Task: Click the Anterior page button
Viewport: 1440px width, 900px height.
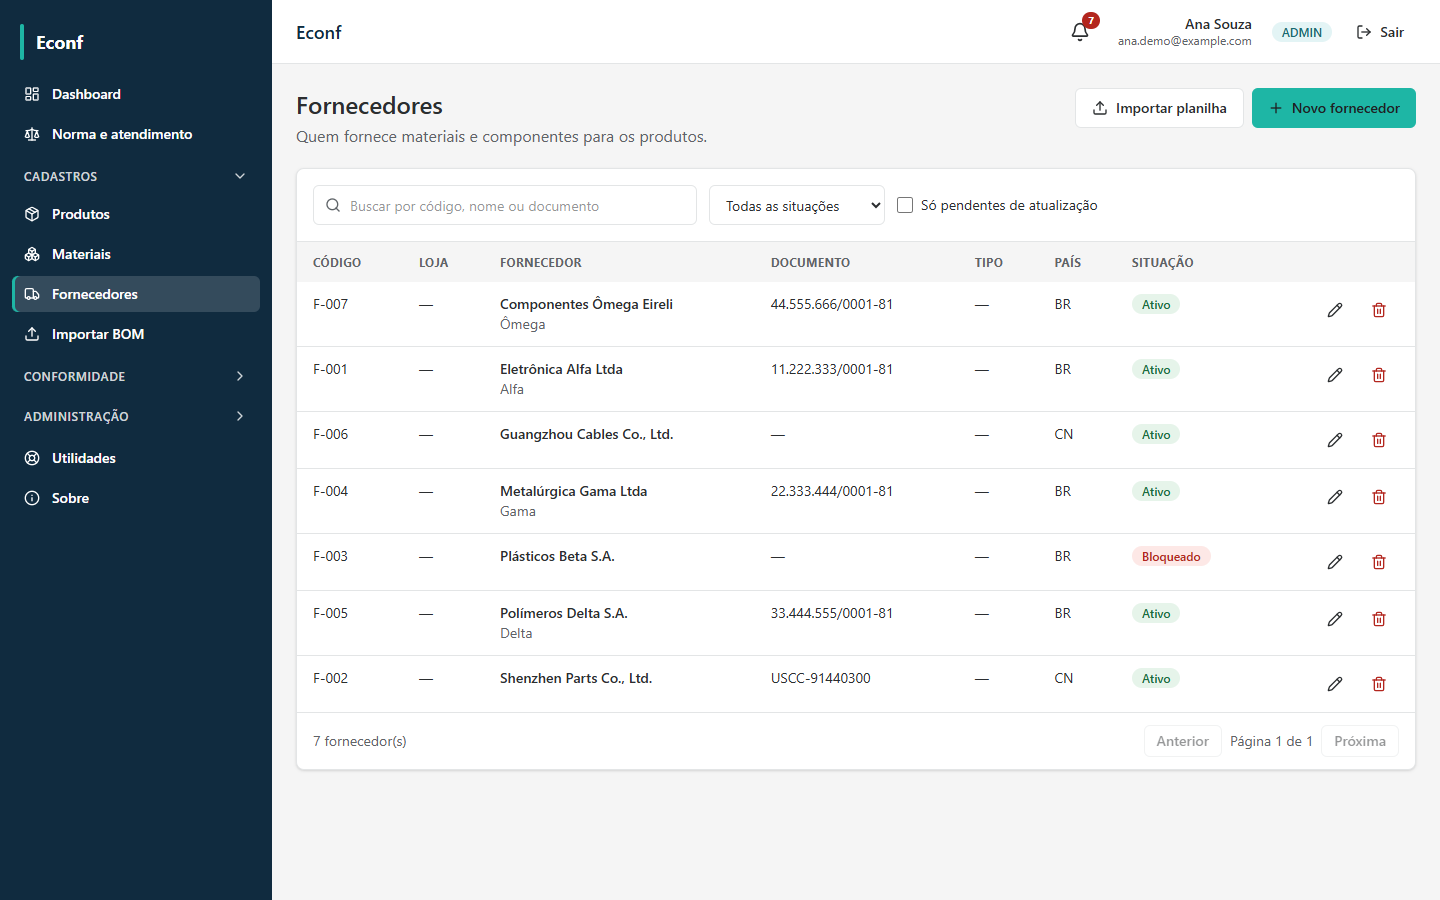Action: (x=1183, y=741)
